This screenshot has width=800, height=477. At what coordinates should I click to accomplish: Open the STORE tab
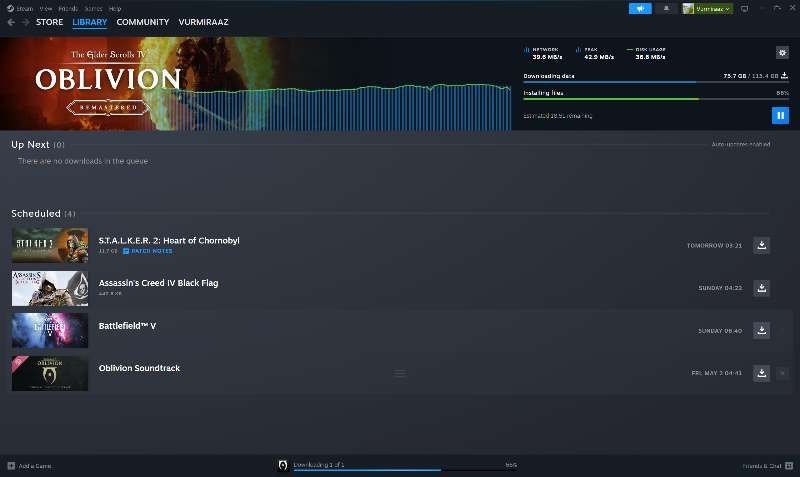click(49, 22)
